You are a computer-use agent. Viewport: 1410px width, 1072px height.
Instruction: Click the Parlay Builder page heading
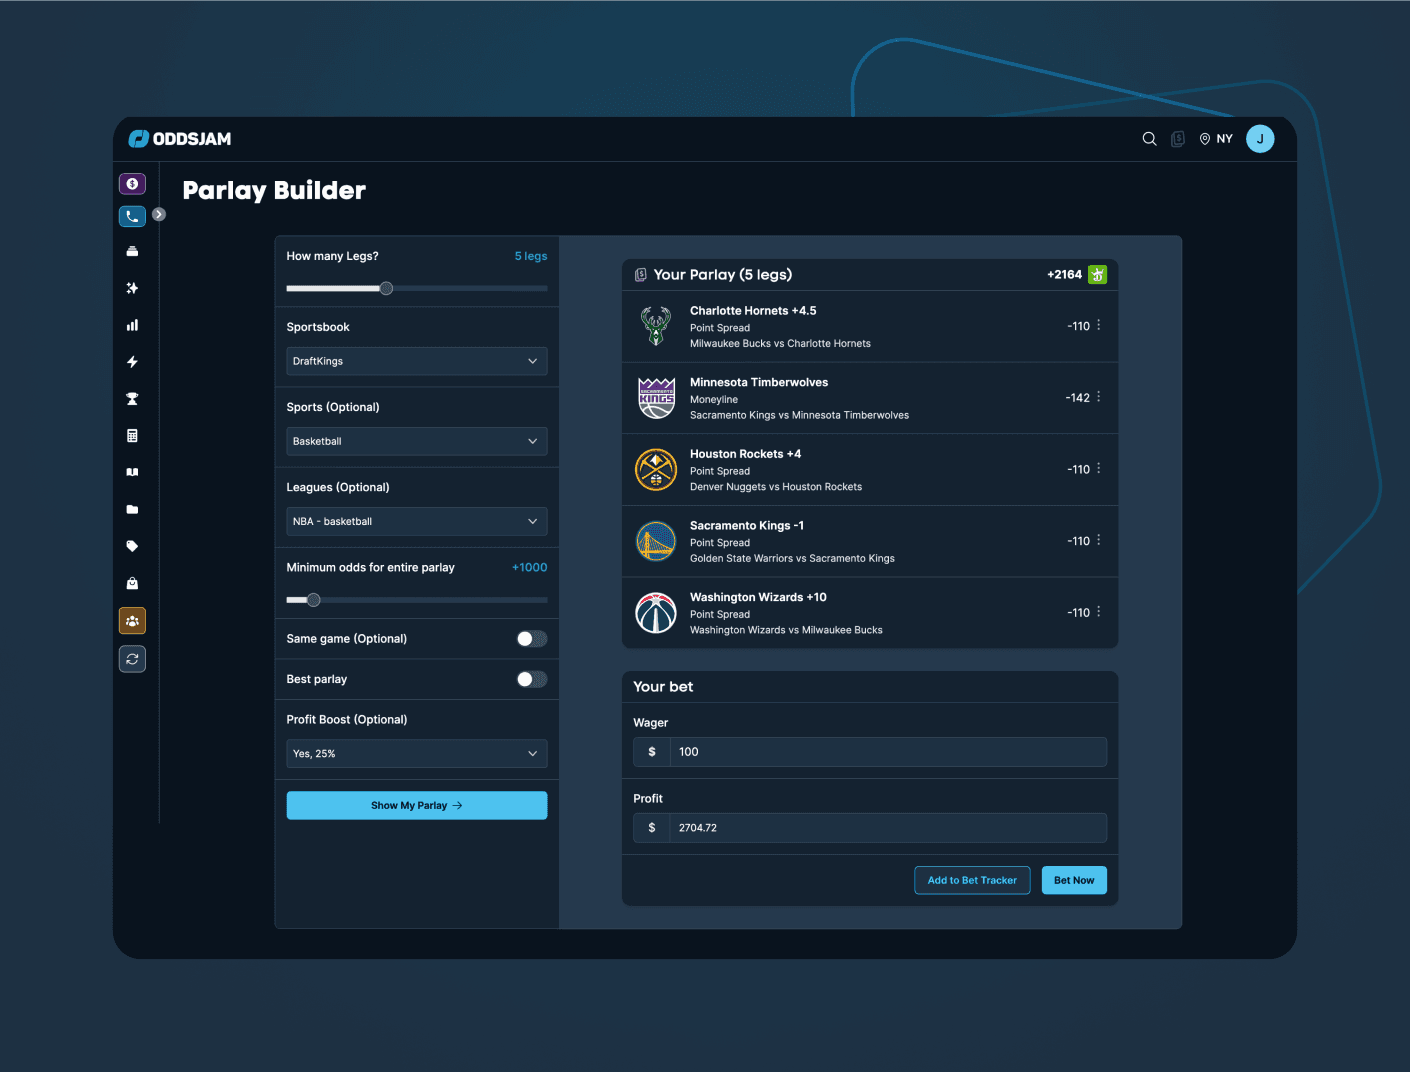pyautogui.click(x=274, y=190)
